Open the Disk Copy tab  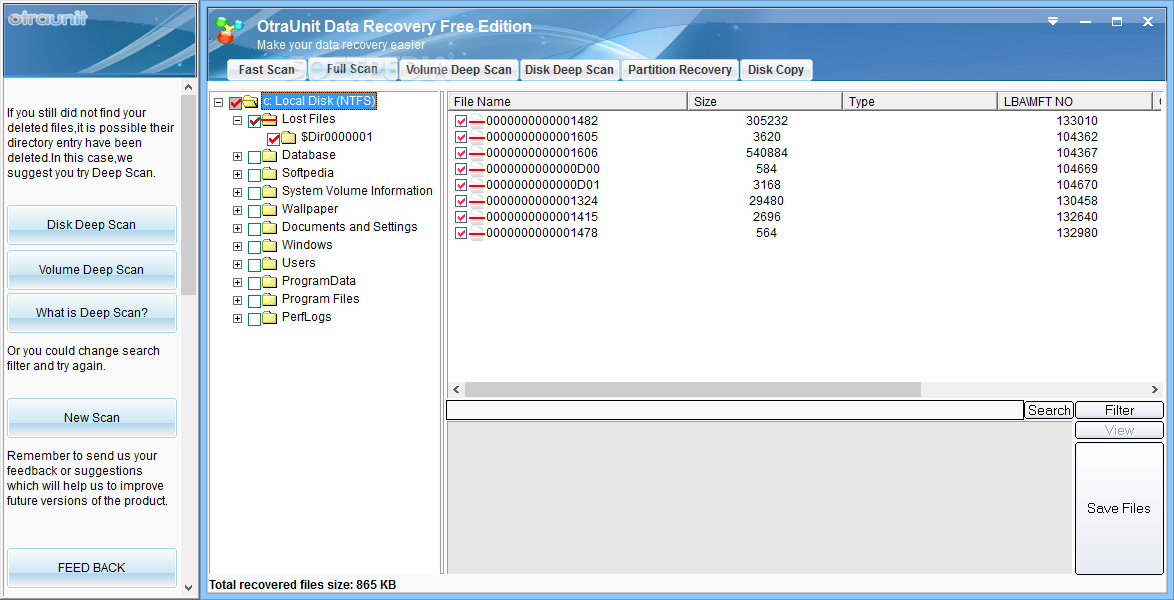tap(776, 70)
